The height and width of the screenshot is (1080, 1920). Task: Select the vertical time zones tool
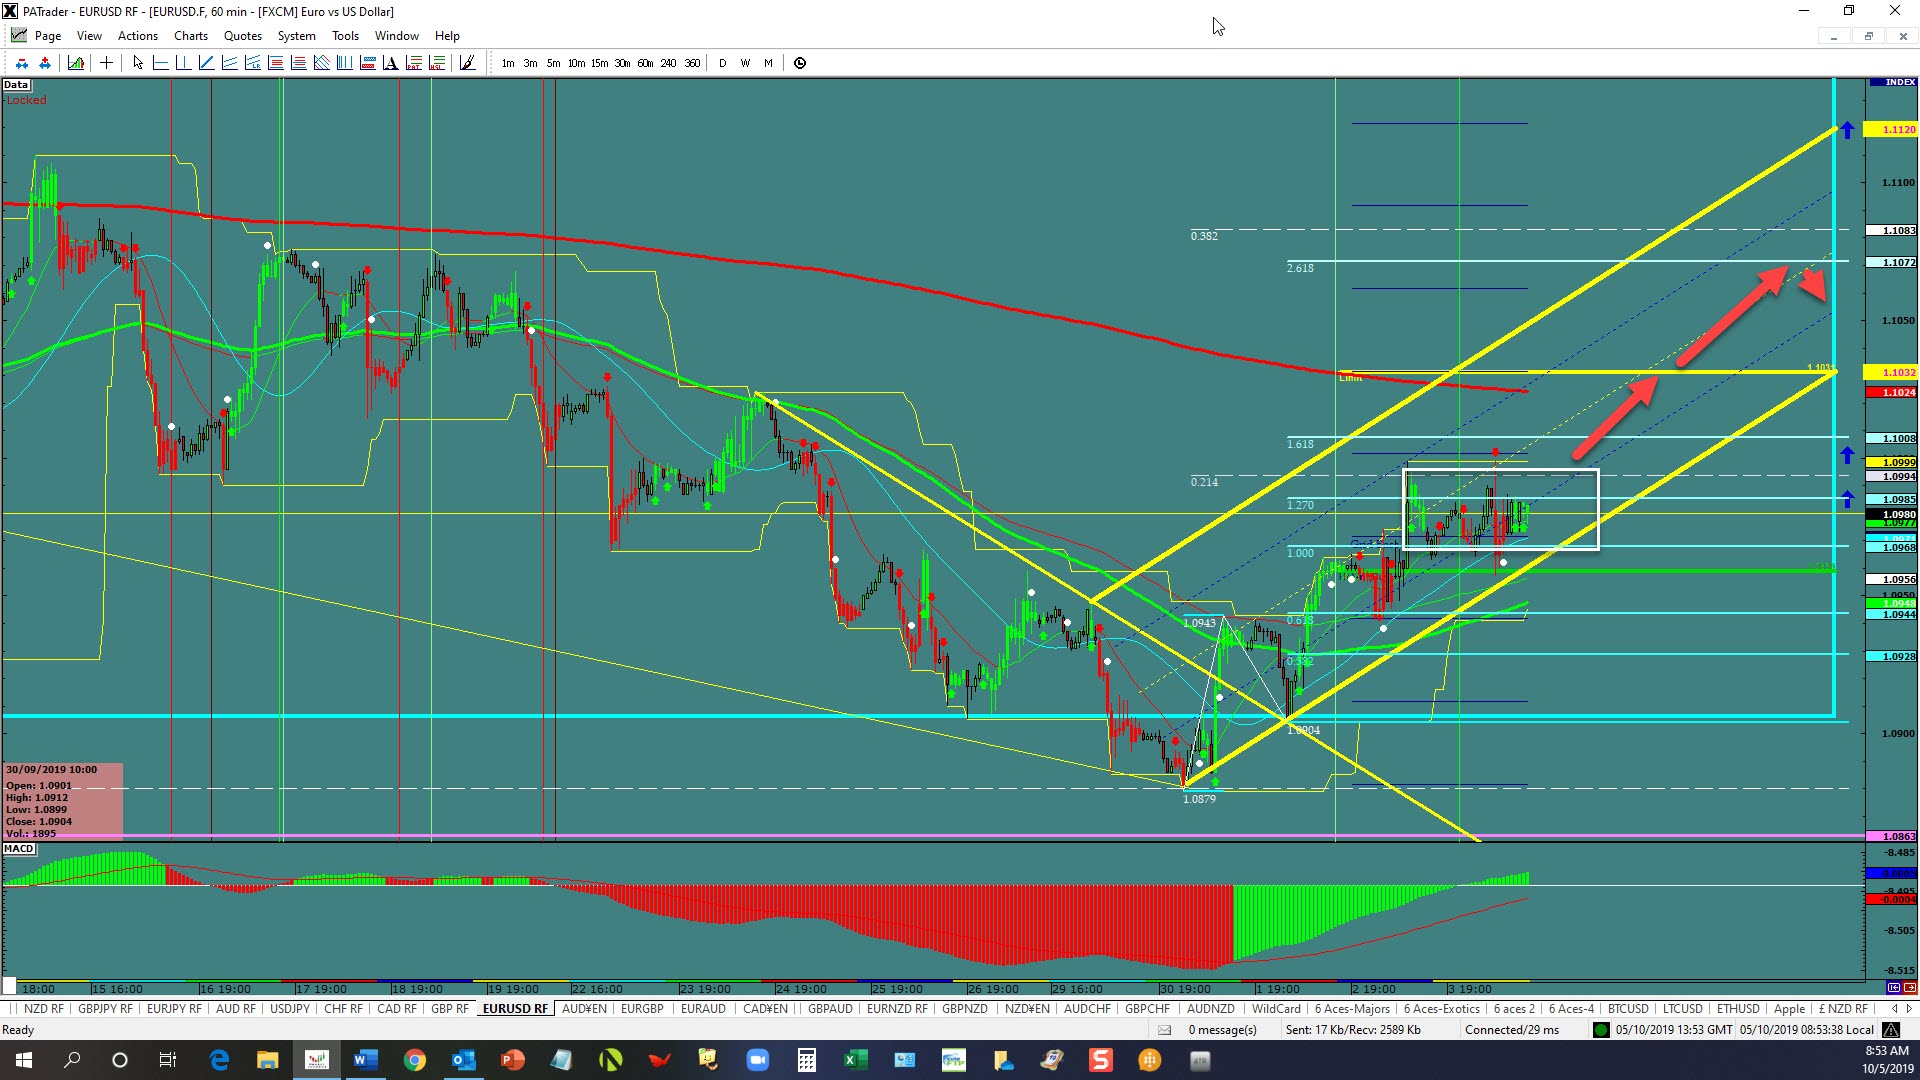[344, 63]
